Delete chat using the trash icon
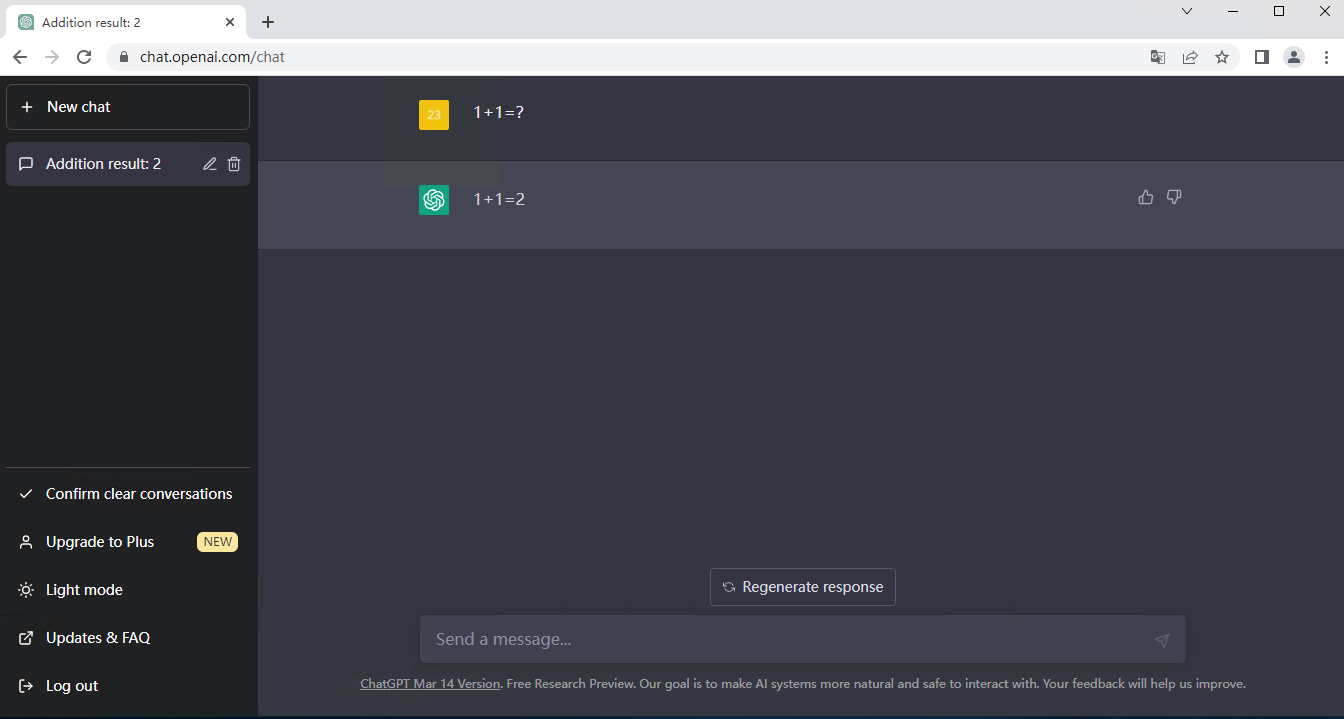Screen dimensions: 1344x719 [234, 164]
